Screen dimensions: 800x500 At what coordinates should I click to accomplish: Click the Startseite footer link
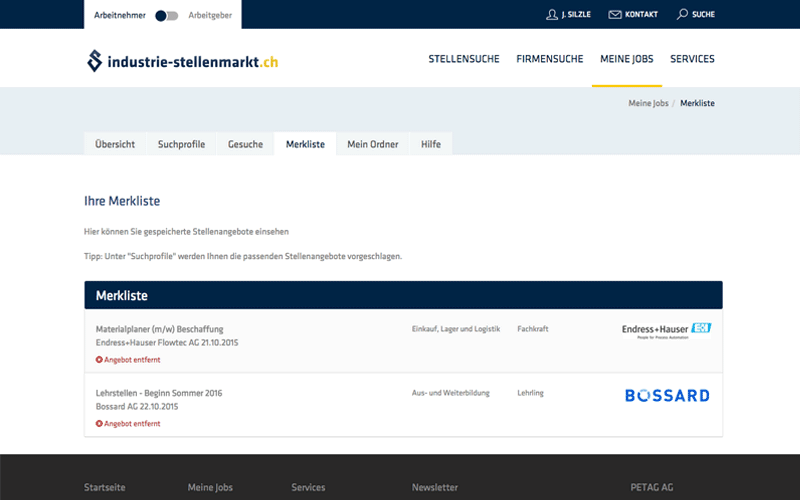[x=105, y=487]
